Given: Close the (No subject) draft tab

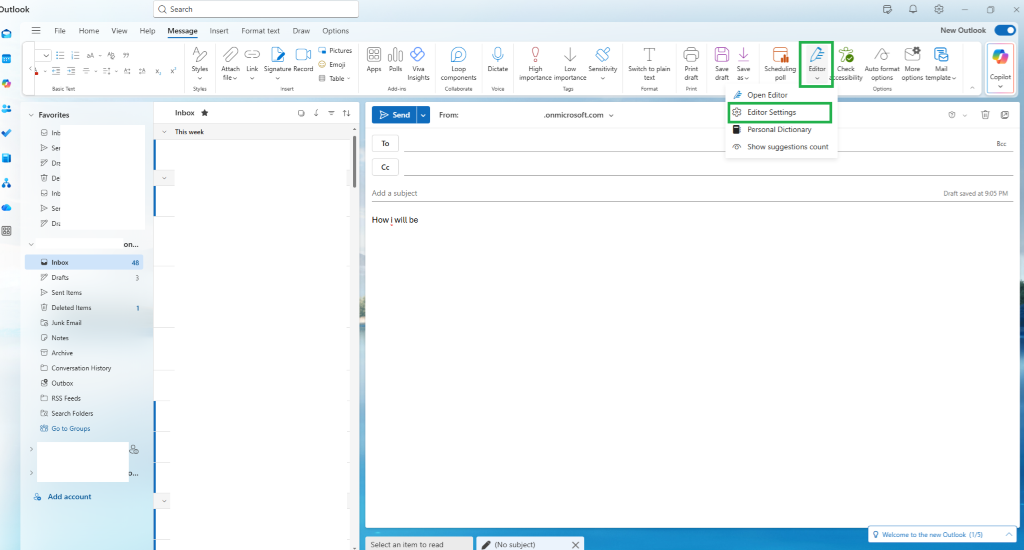Looking at the screenshot, I should pyautogui.click(x=575, y=545).
